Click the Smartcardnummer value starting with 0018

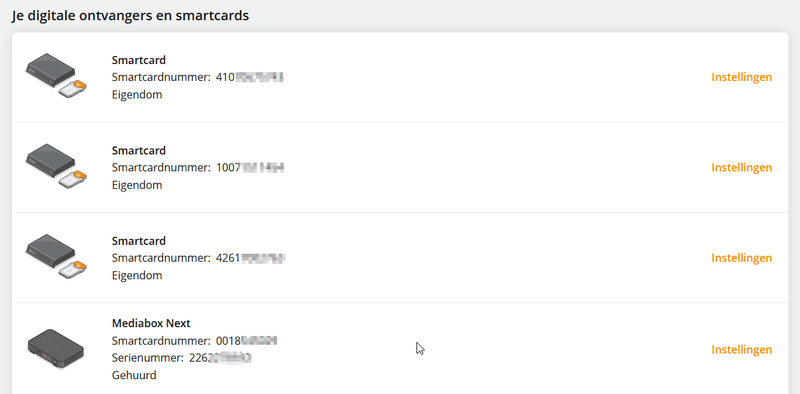tap(246, 340)
